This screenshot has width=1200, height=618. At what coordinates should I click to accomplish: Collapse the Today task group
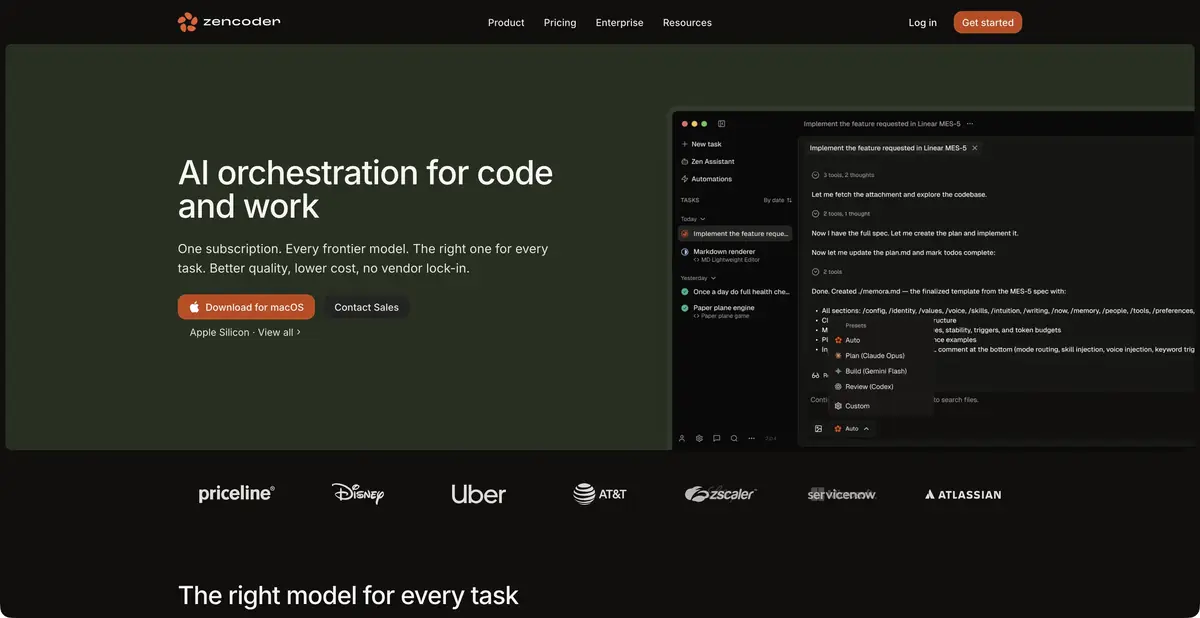point(693,218)
